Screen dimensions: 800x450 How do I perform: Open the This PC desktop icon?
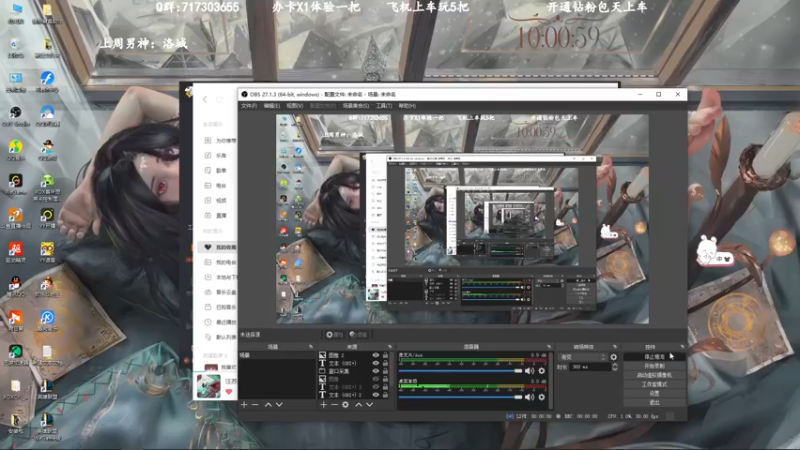click(16, 13)
